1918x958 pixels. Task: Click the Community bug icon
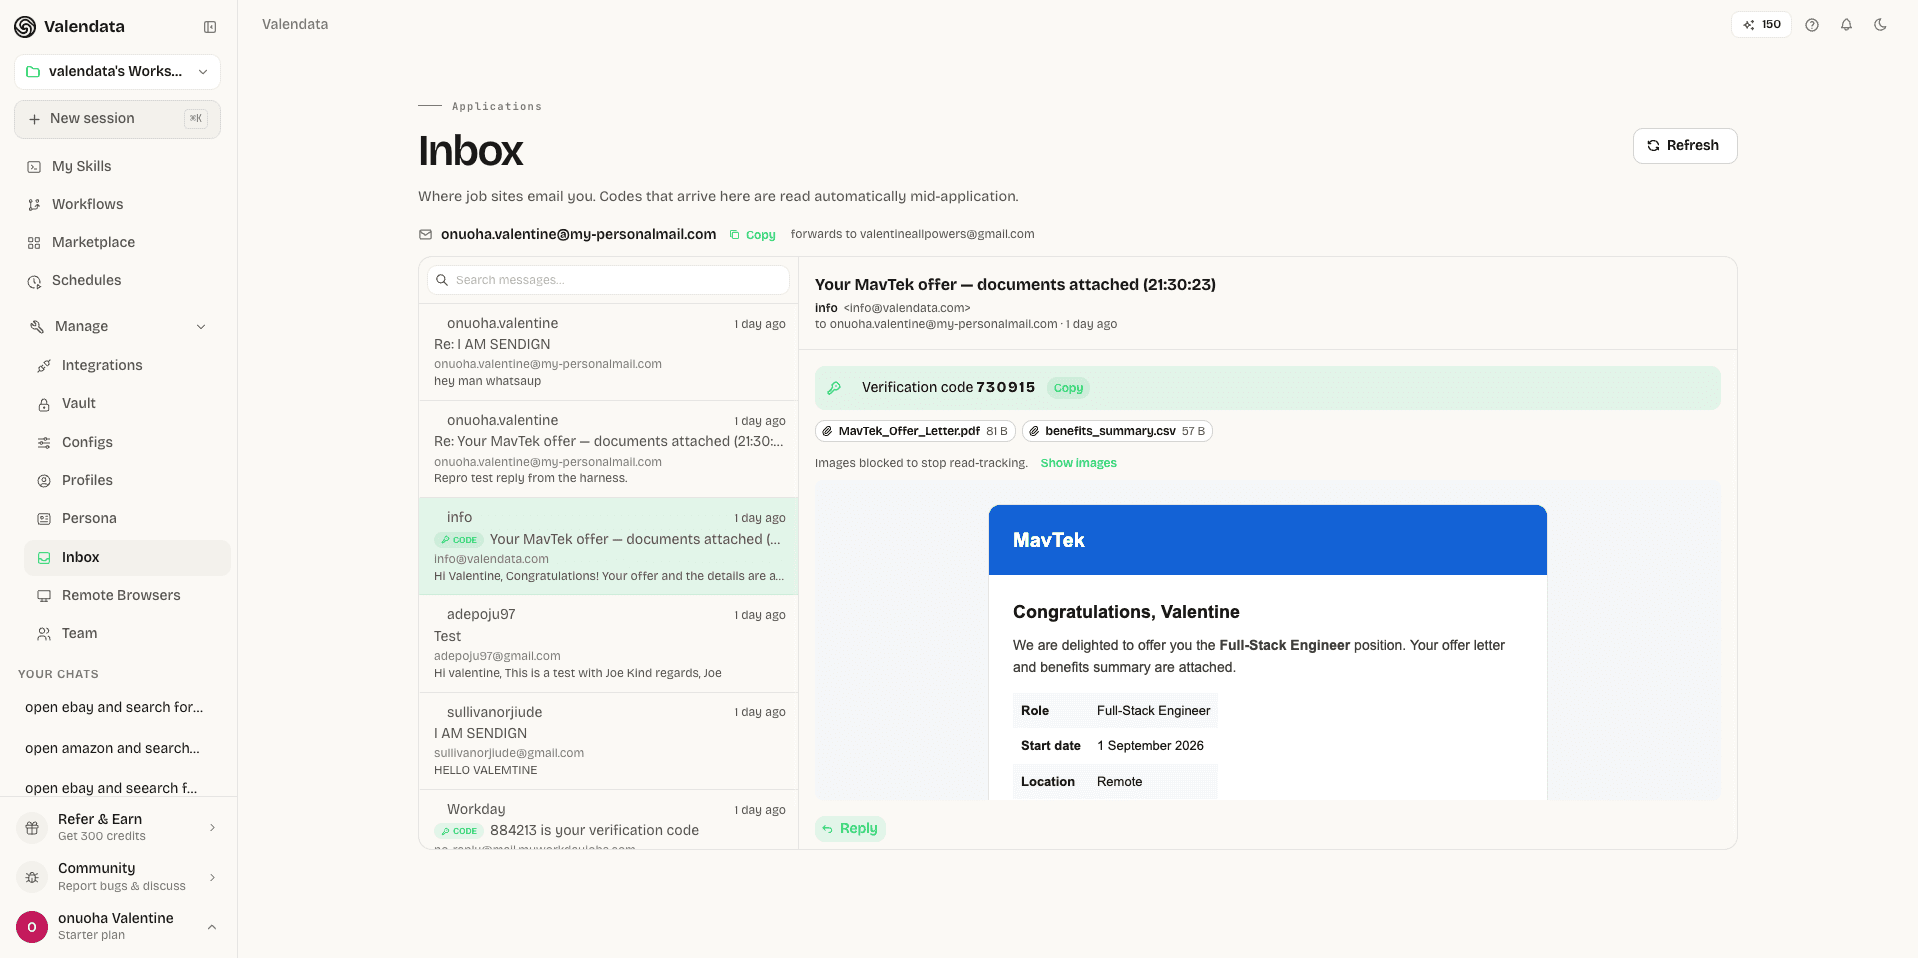click(x=32, y=877)
